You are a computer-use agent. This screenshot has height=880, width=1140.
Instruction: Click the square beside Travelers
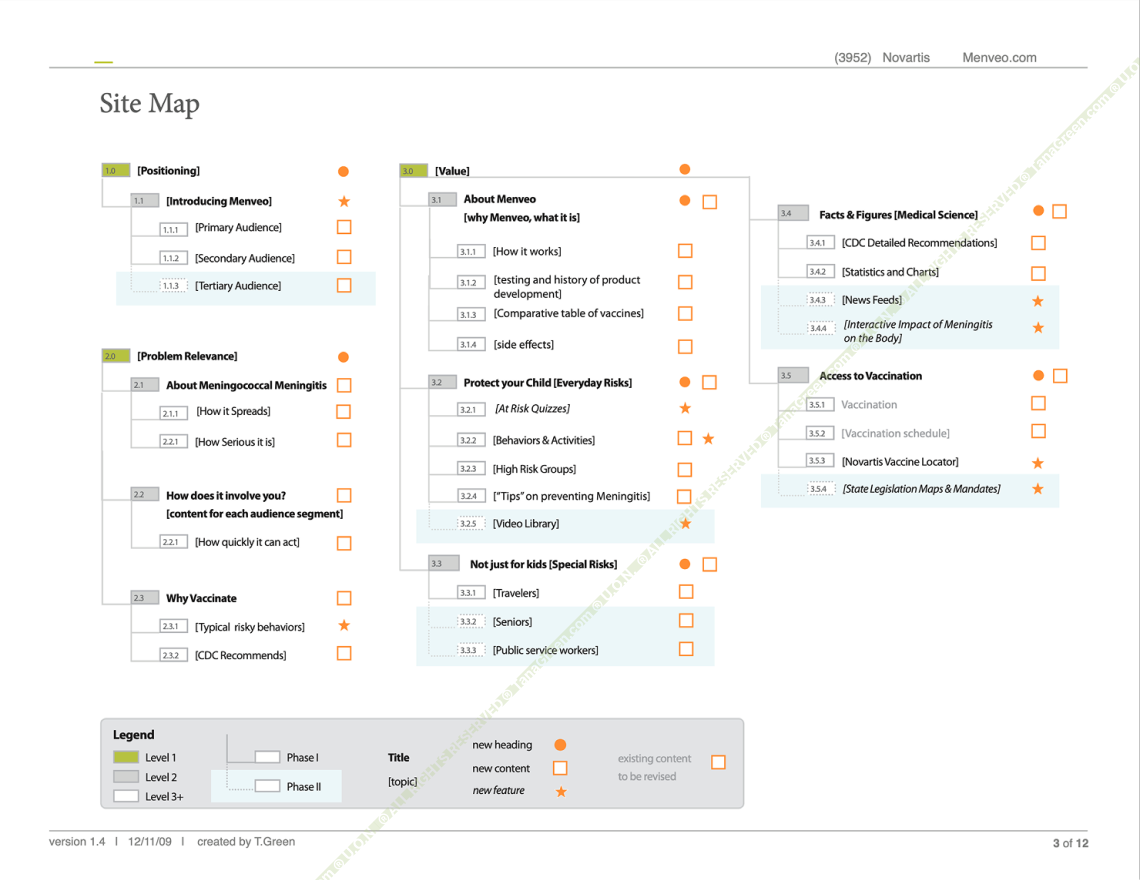coord(686,591)
